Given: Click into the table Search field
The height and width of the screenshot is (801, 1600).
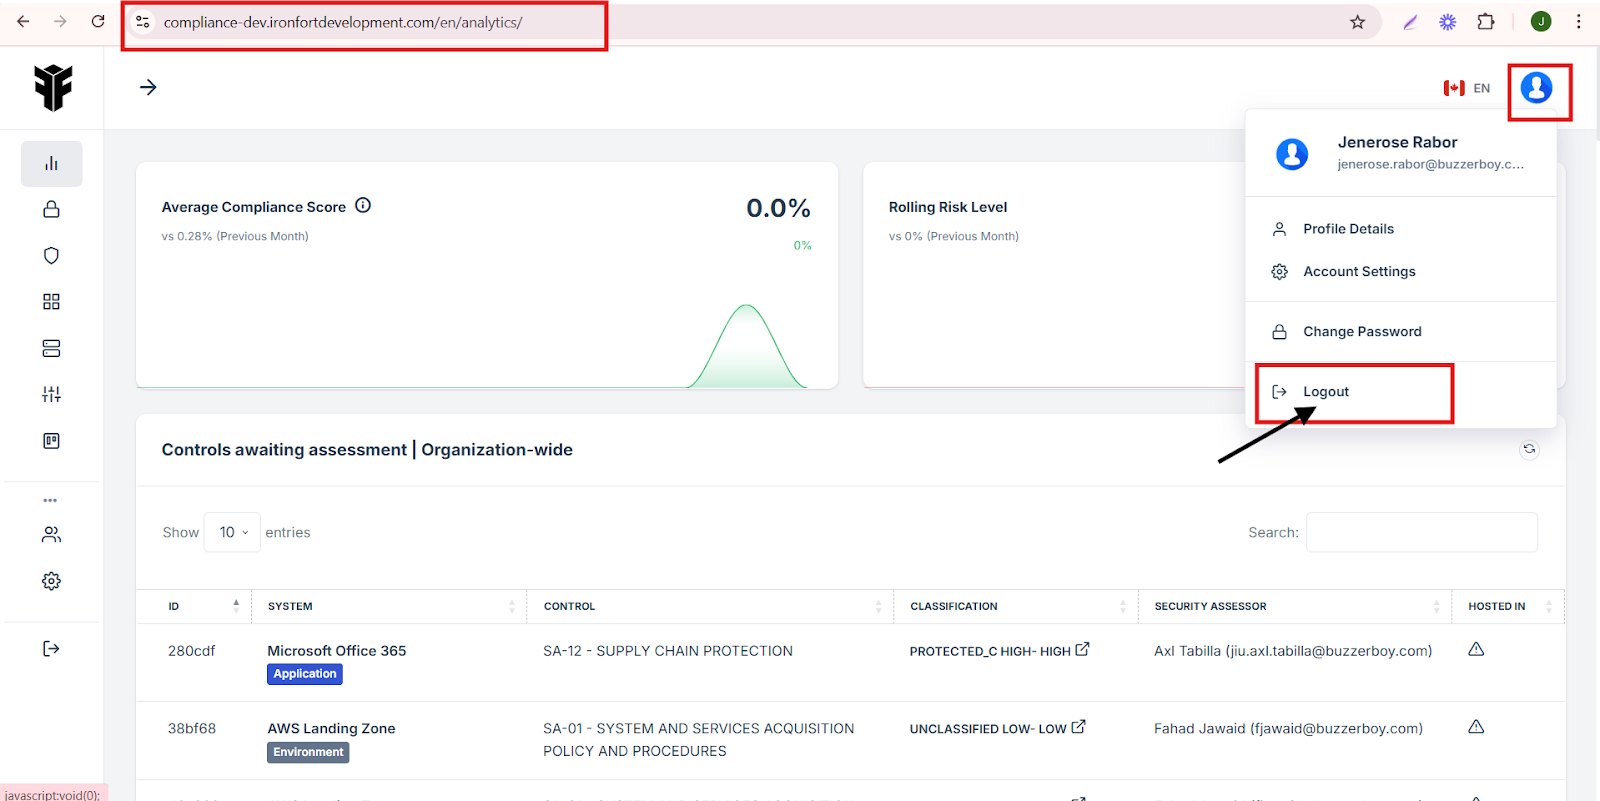Looking at the screenshot, I should click(1421, 532).
